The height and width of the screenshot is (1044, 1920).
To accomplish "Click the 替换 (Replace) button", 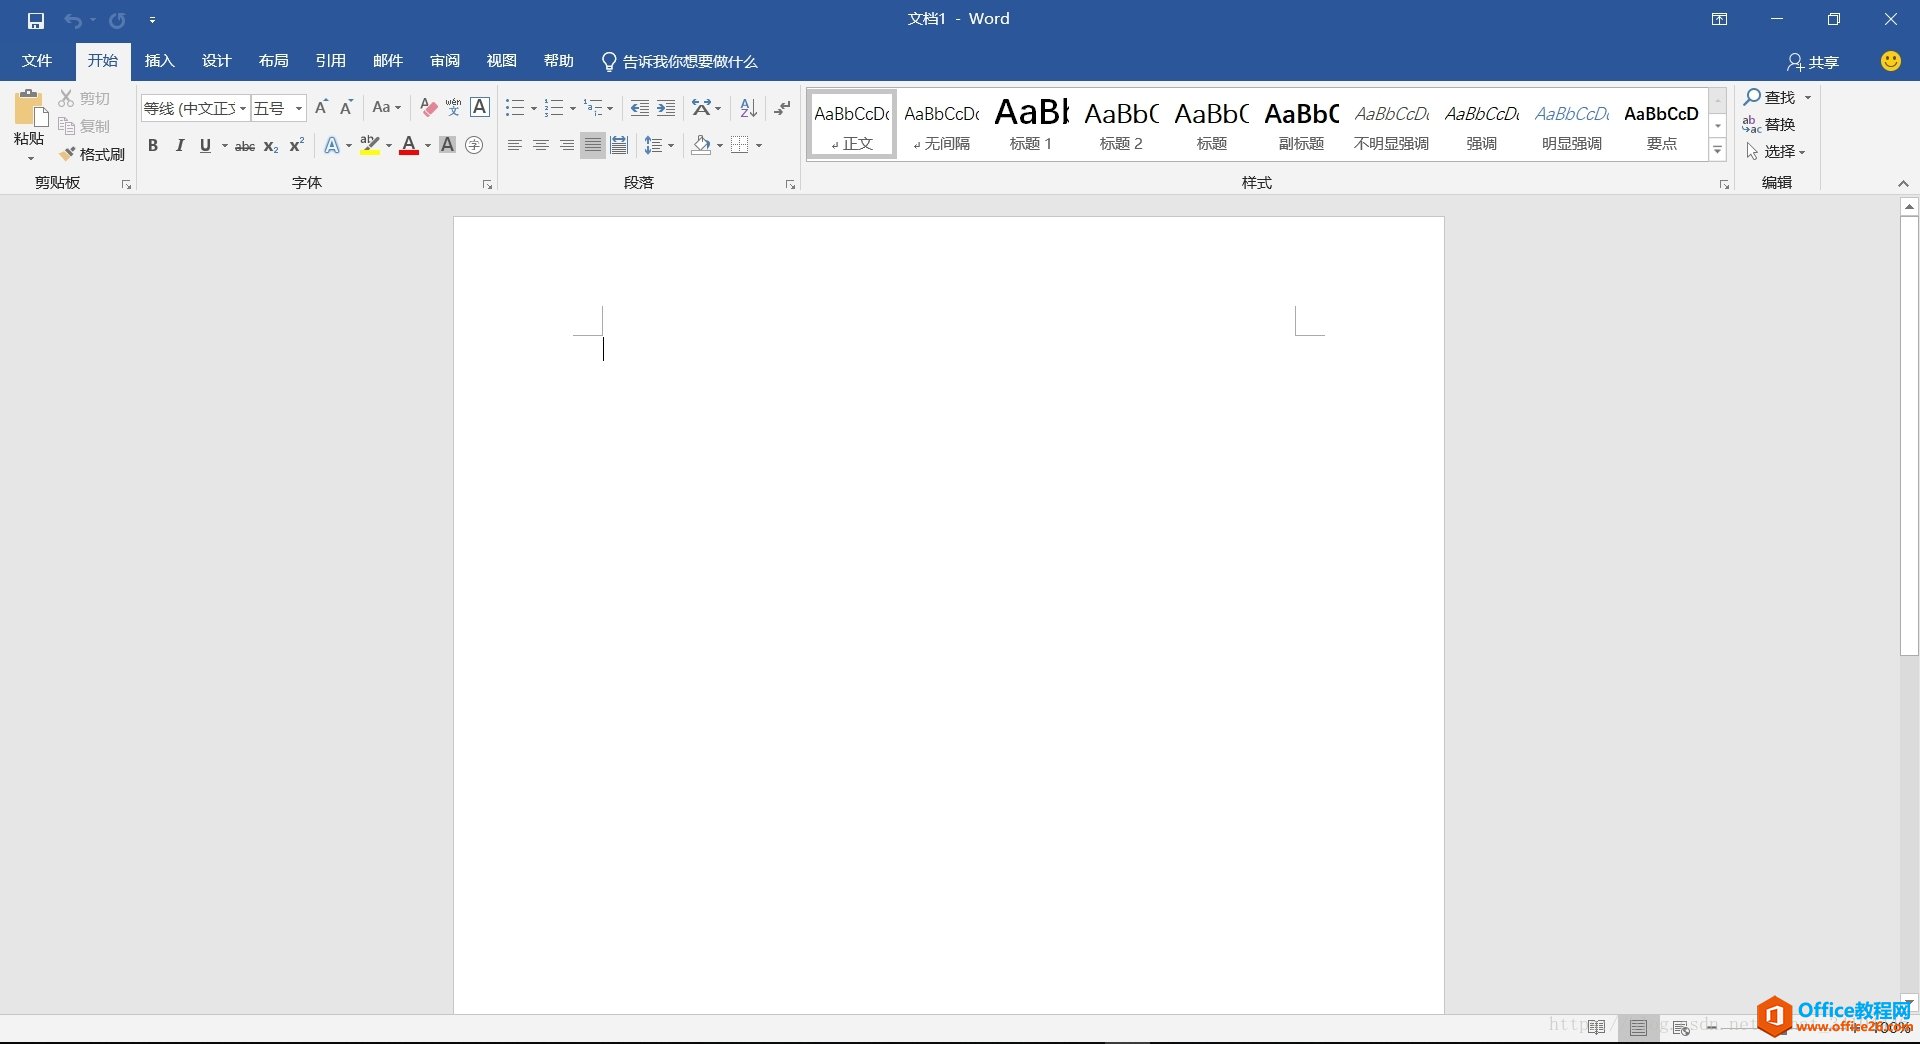I will pyautogui.click(x=1769, y=124).
